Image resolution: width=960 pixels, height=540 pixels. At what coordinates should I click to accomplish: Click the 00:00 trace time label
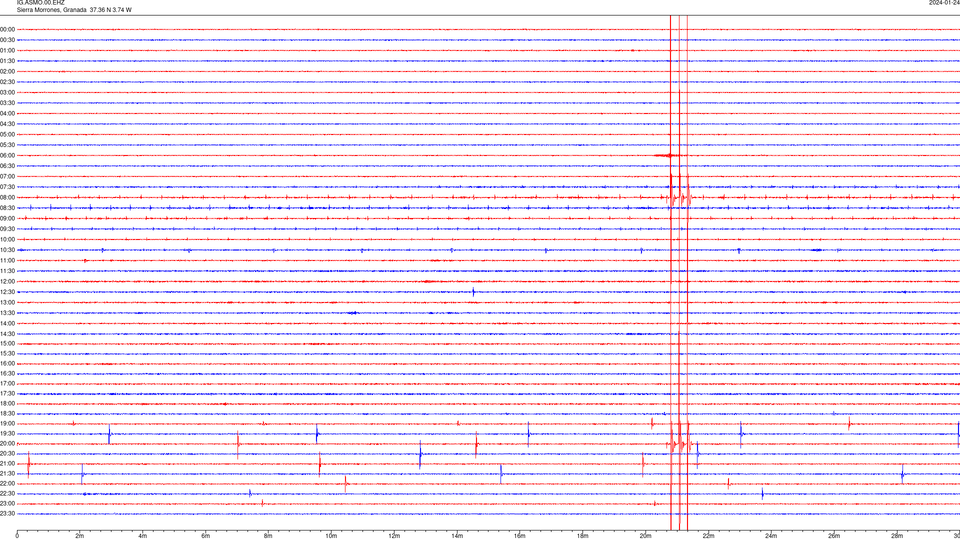tap(7, 29)
